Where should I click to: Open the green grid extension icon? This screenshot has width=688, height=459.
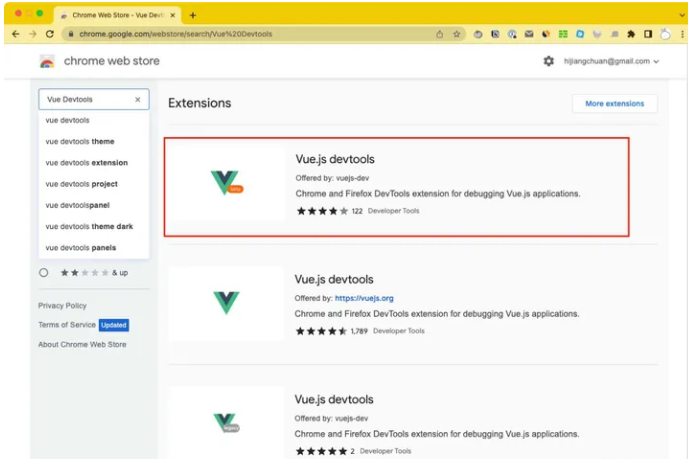coord(563,34)
